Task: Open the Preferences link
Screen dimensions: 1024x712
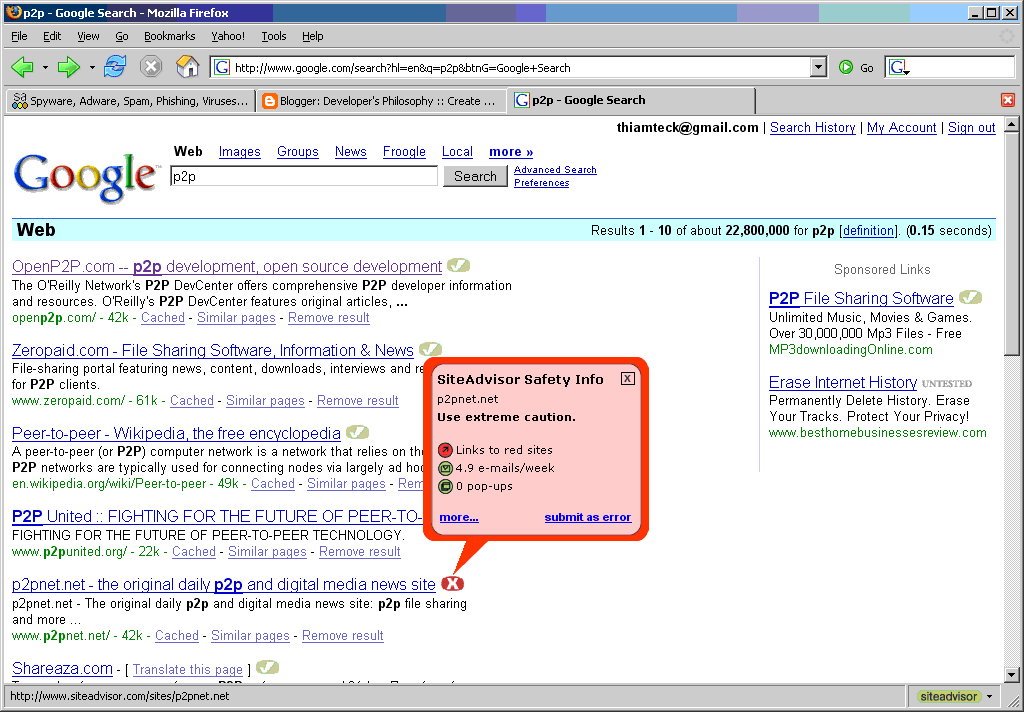Action: 541,183
